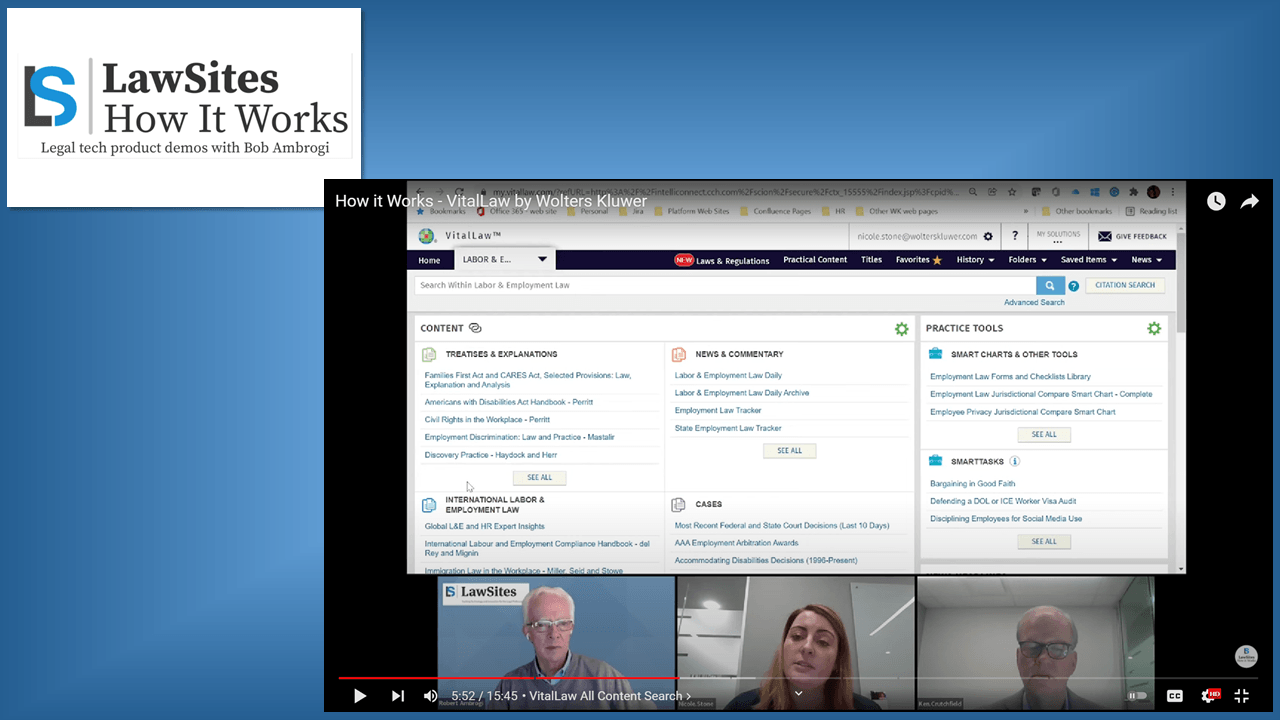Image resolution: width=1280 pixels, height=720 pixels.
Task: Exit full screen mode
Action: pyautogui.click(x=1242, y=696)
